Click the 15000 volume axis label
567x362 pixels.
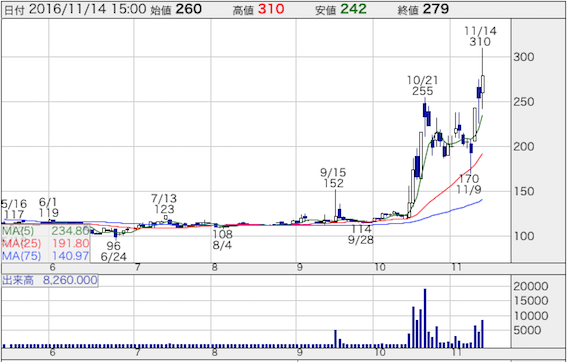pyautogui.click(x=531, y=301)
